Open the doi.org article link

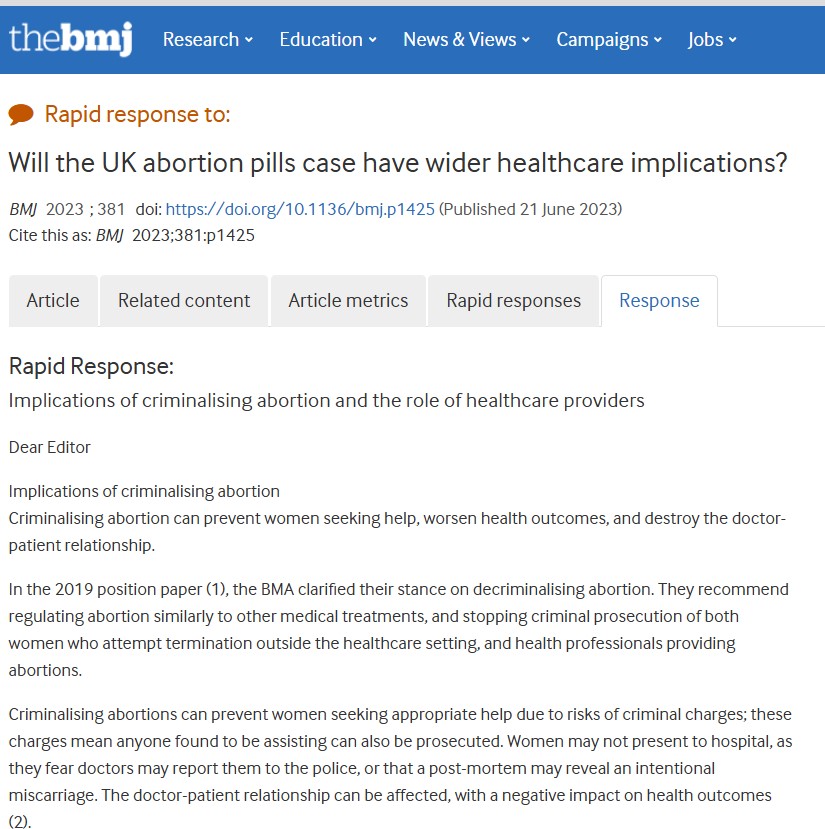pyautogui.click(x=300, y=209)
